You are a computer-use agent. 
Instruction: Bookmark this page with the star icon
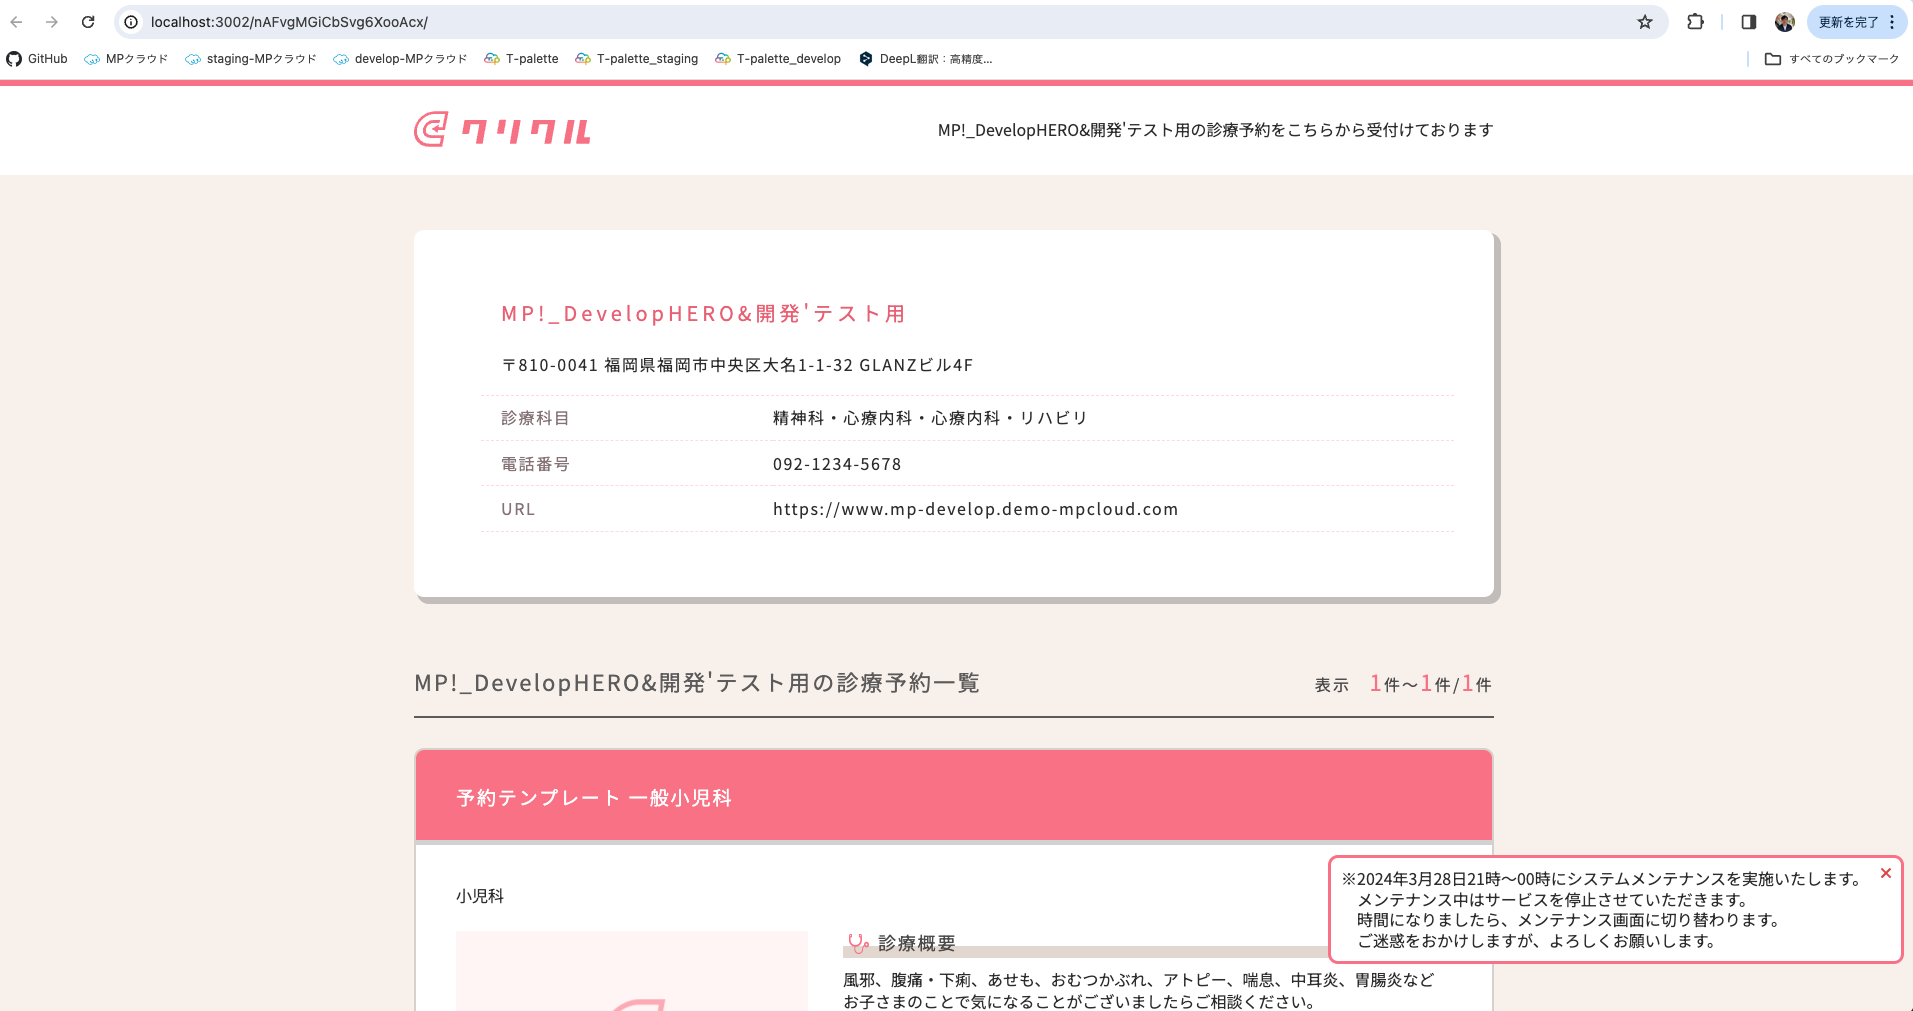pyautogui.click(x=1644, y=22)
